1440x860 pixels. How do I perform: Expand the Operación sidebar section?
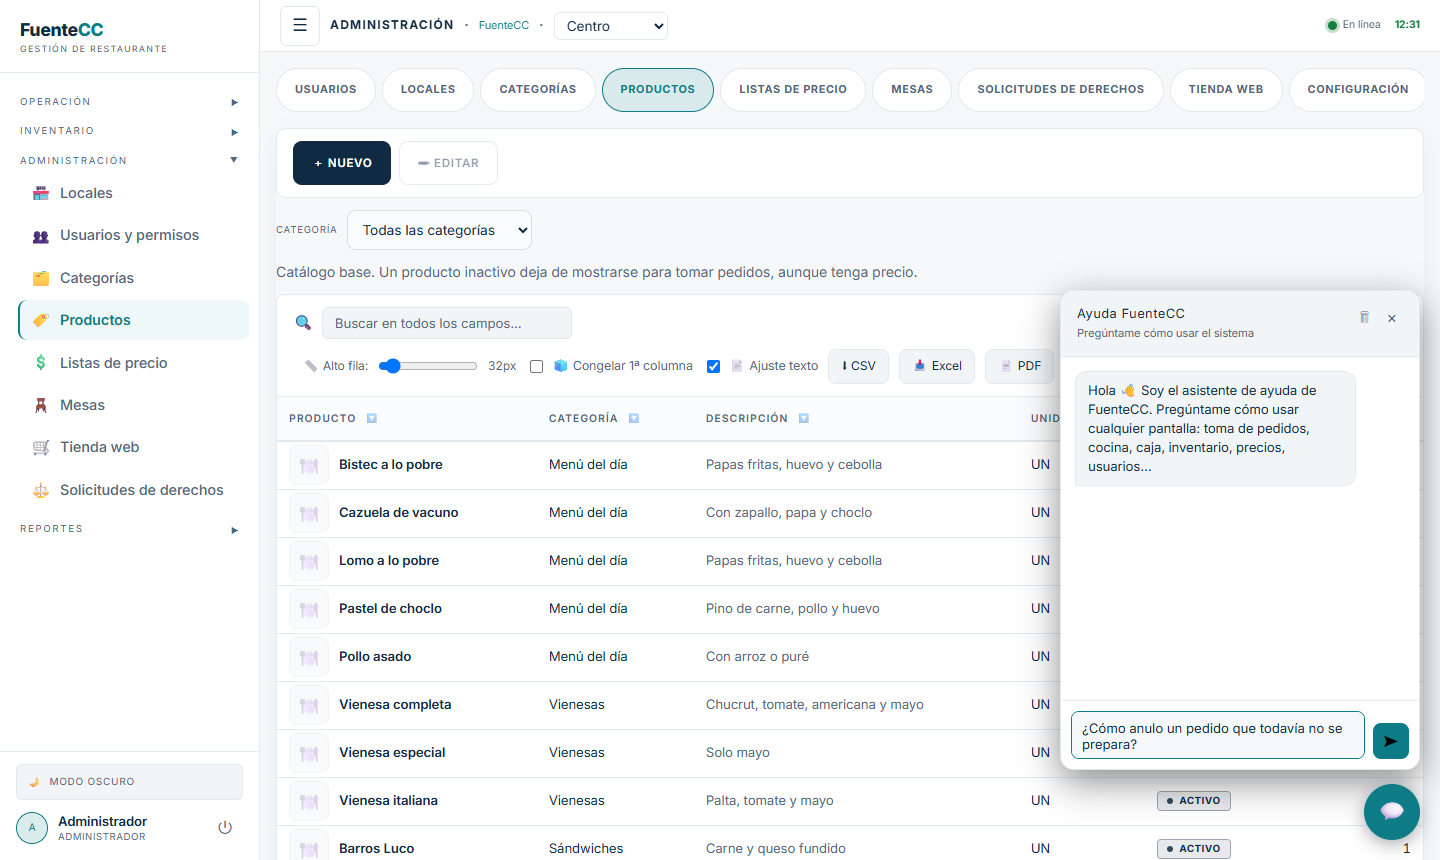point(129,102)
